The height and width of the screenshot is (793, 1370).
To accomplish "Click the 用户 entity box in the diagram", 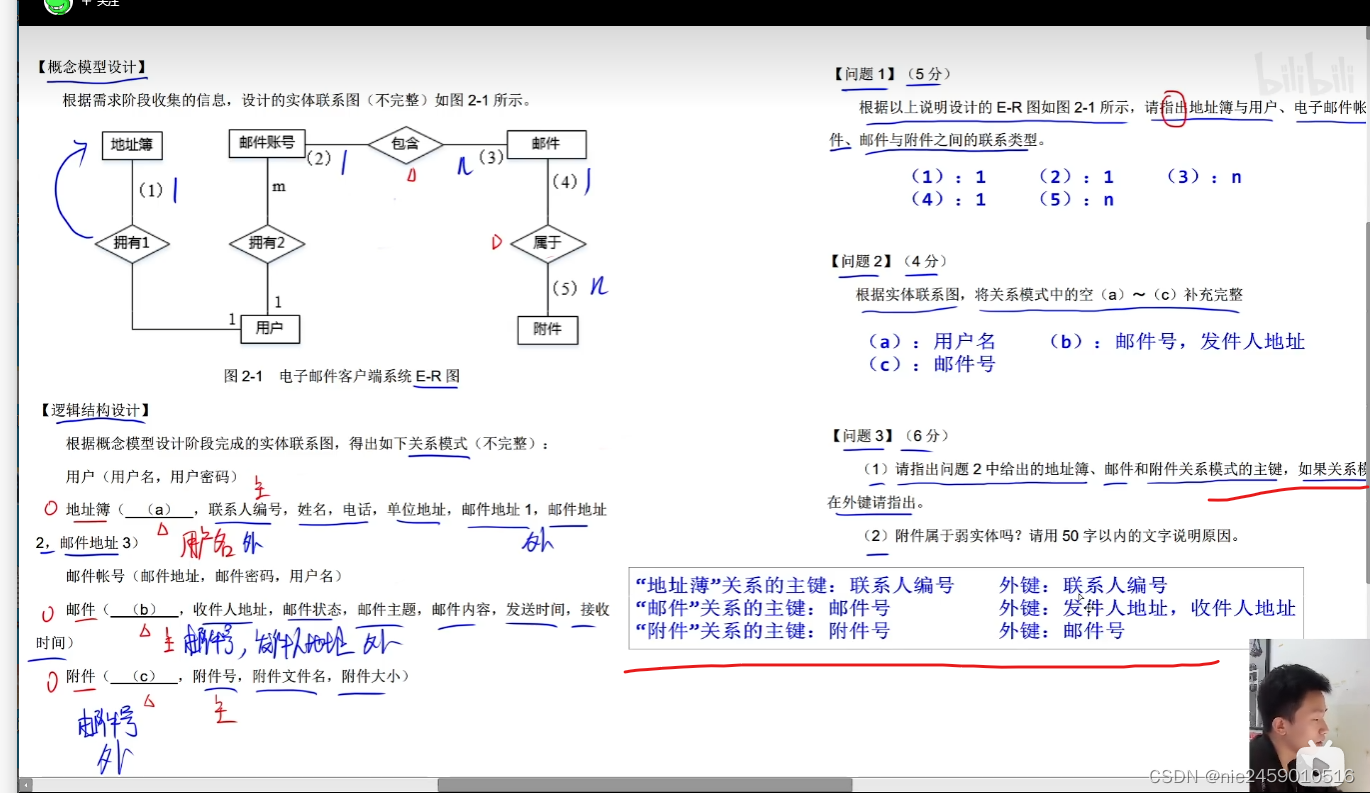I will pos(269,328).
